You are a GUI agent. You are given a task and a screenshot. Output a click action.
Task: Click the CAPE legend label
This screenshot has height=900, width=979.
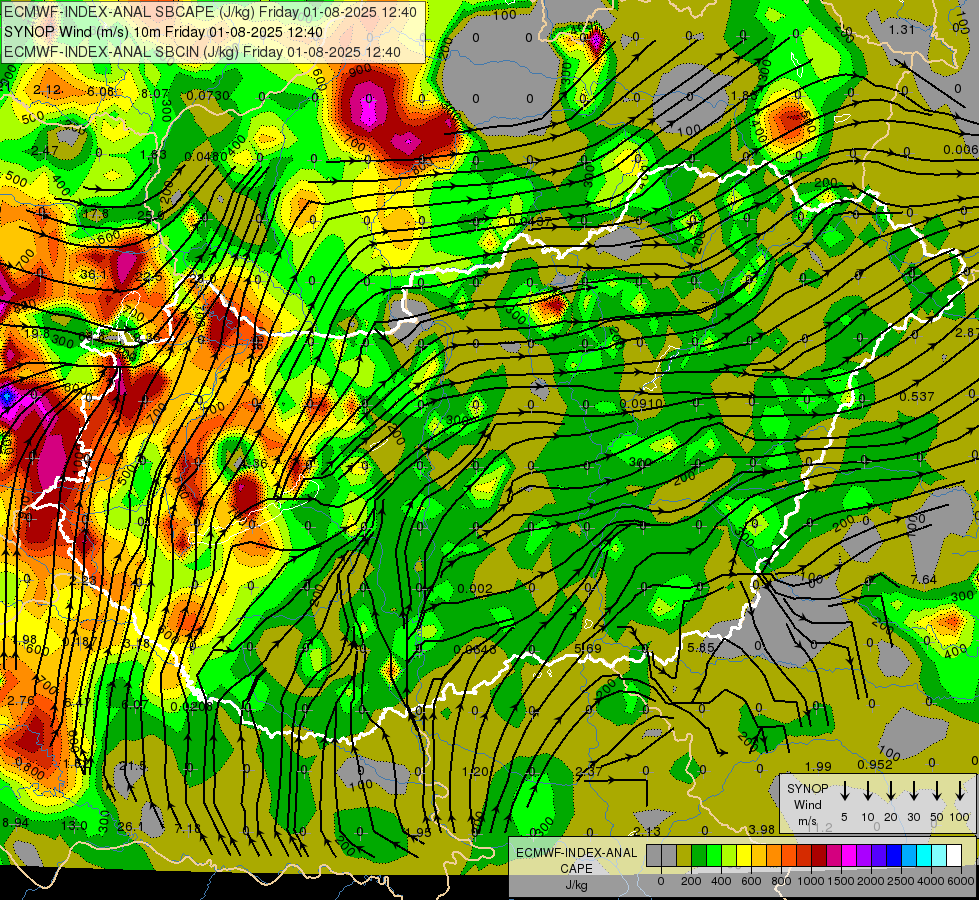tap(576, 869)
